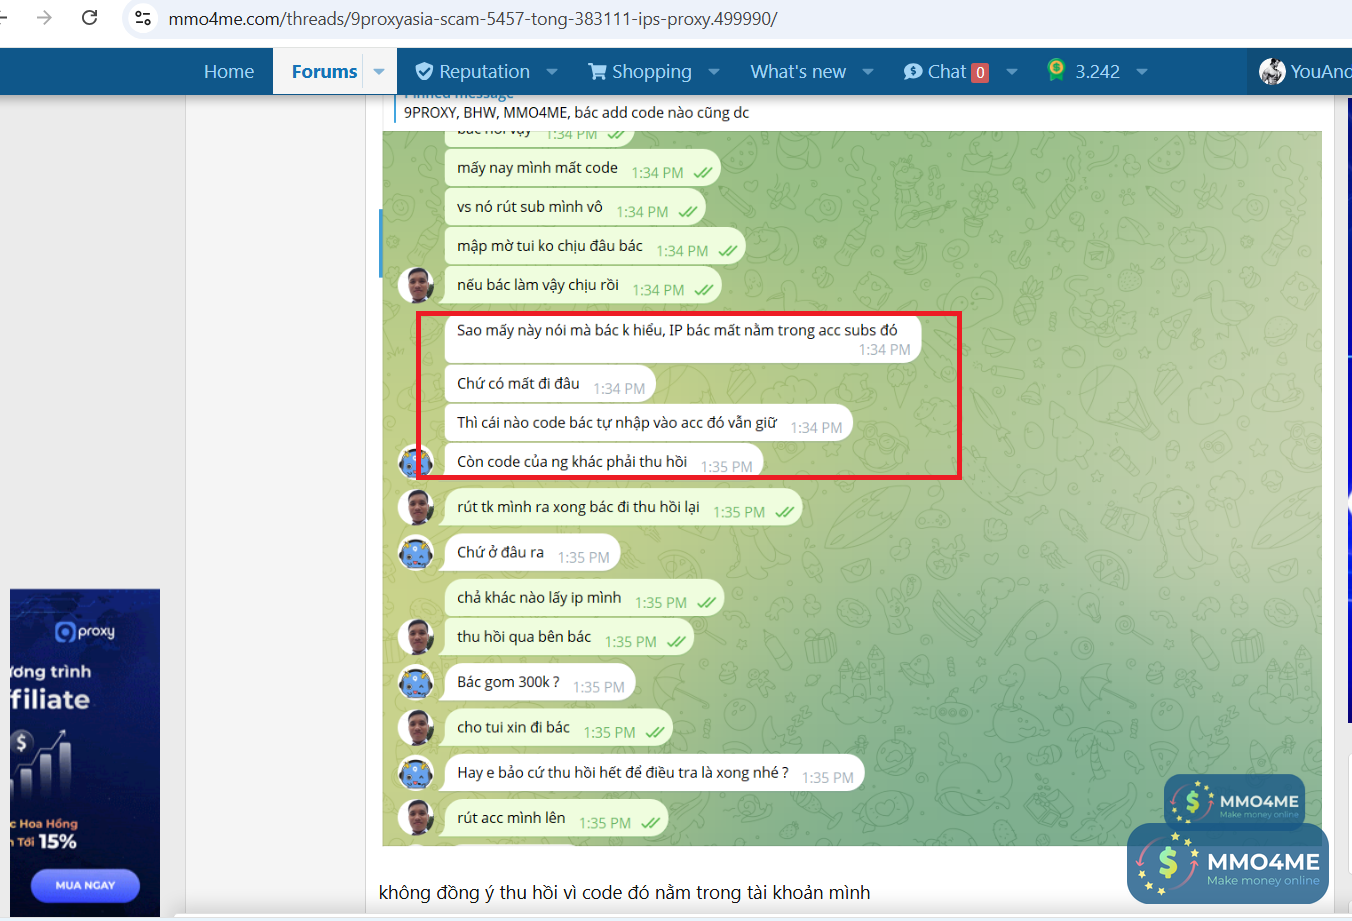Viewport: 1352px width, 921px height.
Task: Click message 'vs nó rút sub mình vô'
Action: [575, 207]
